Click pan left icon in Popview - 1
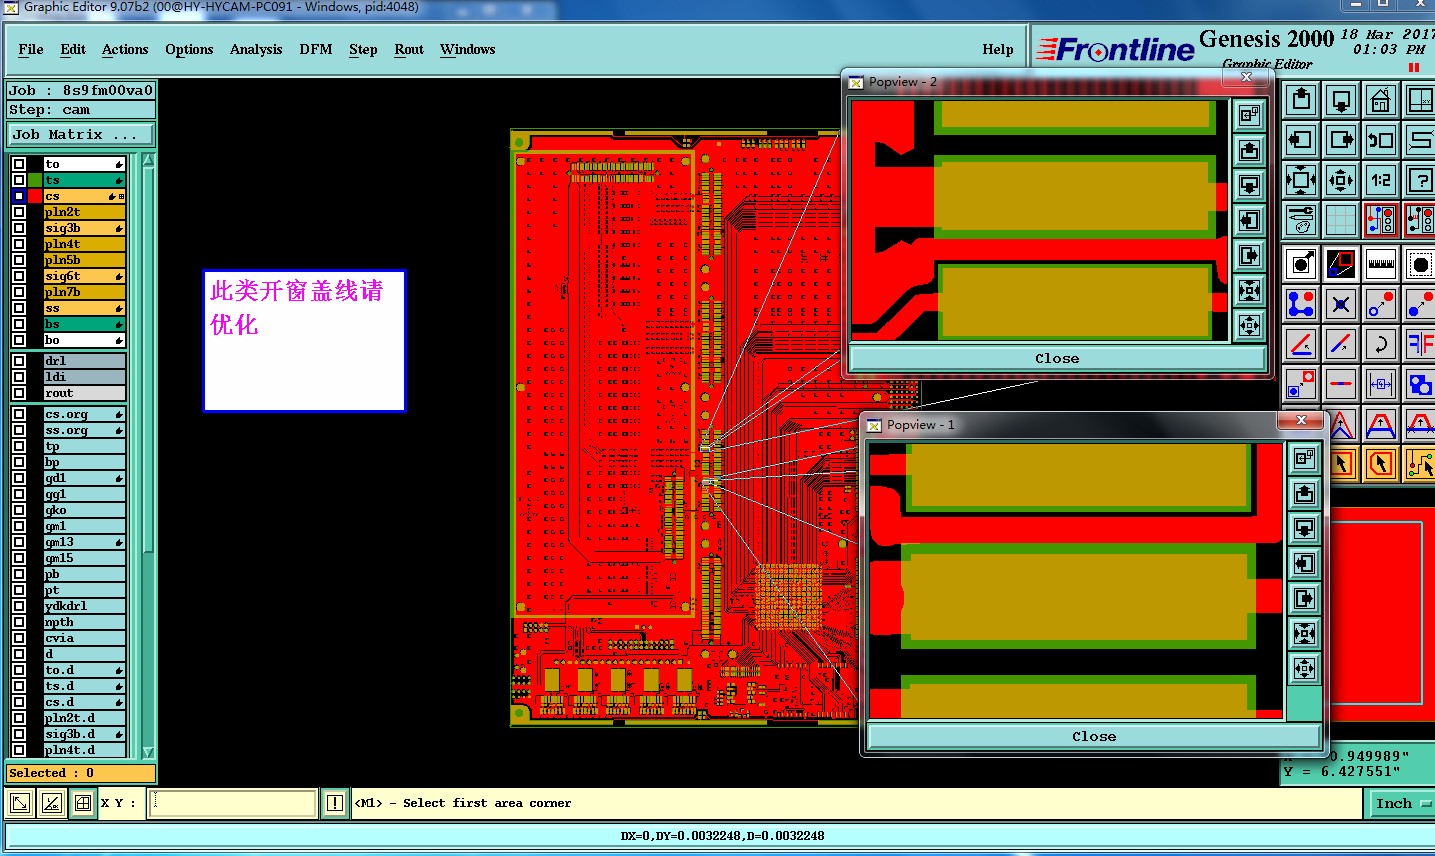 (1304, 563)
